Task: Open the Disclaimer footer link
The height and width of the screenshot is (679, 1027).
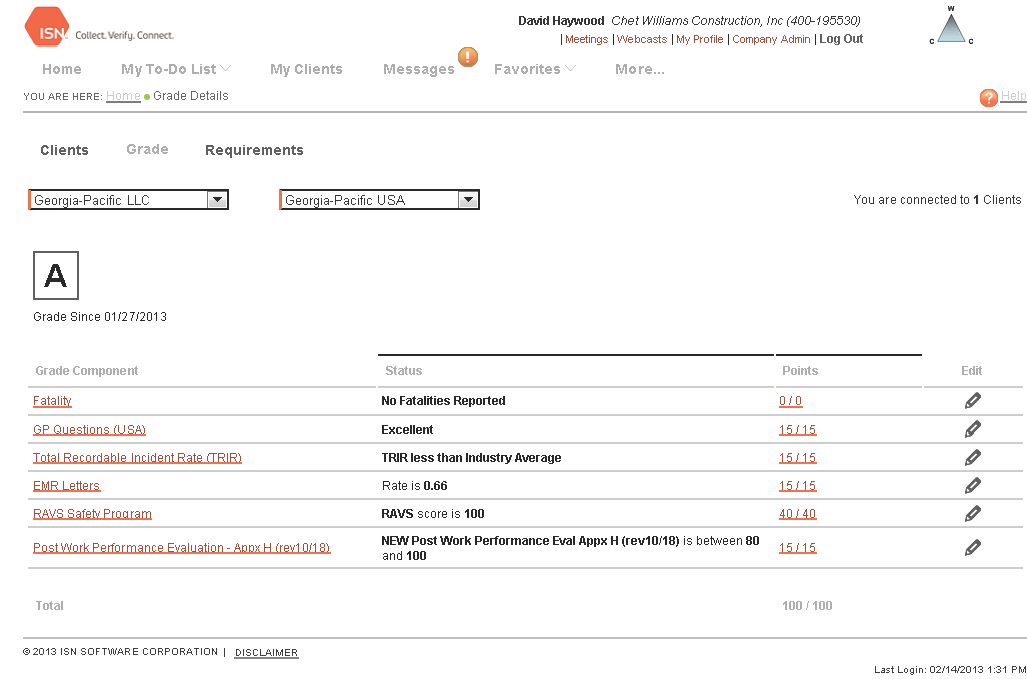Action: [267, 653]
